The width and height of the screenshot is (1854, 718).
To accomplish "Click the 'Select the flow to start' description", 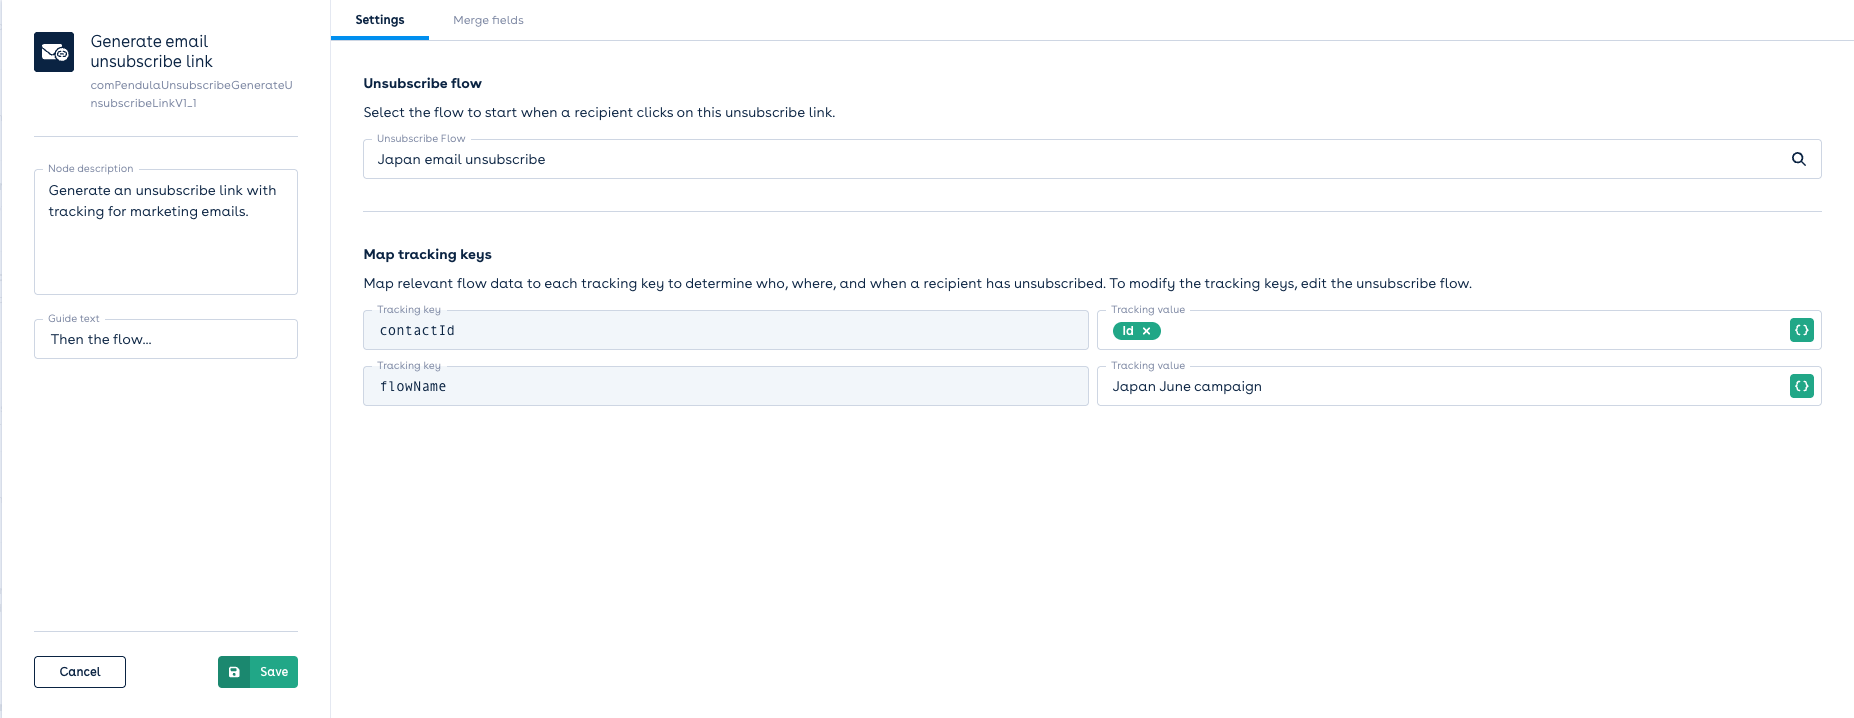I will click(x=599, y=112).
